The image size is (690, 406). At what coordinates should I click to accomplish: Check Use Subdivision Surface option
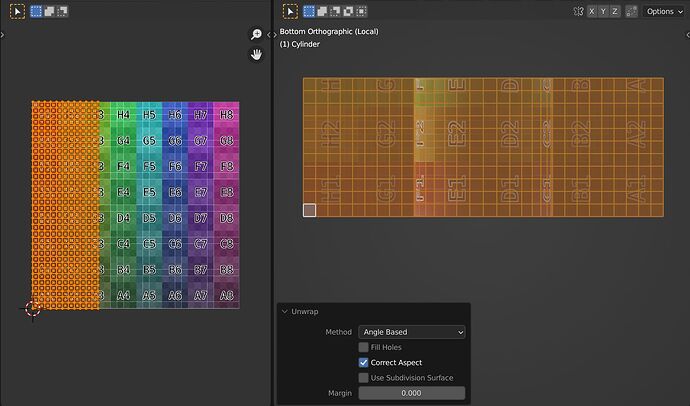(x=363, y=378)
